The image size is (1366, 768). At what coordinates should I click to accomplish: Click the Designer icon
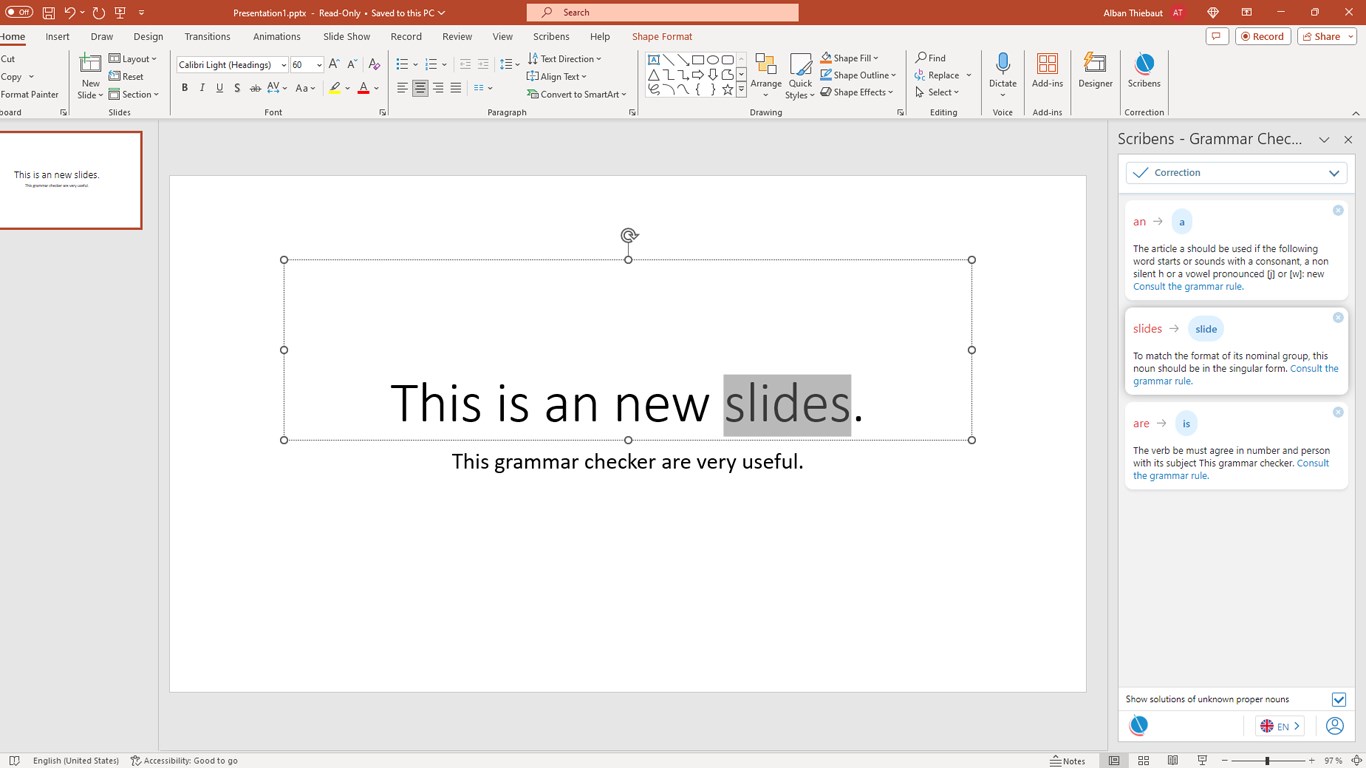point(1095,70)
